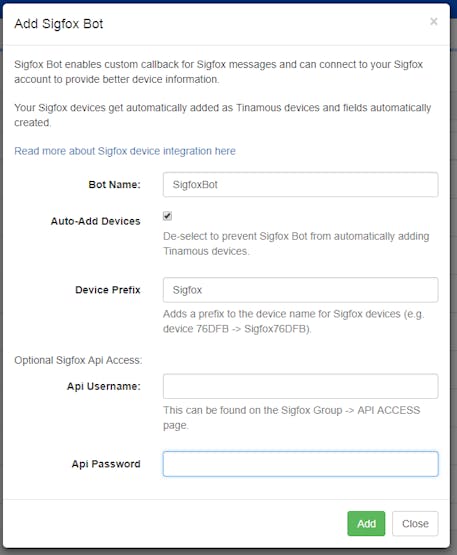Image resolution: width=457 pixels, height=555 pixels.
Task: Click the "Optional Sigfox Api Access:" heading
Action: [78, 360]
